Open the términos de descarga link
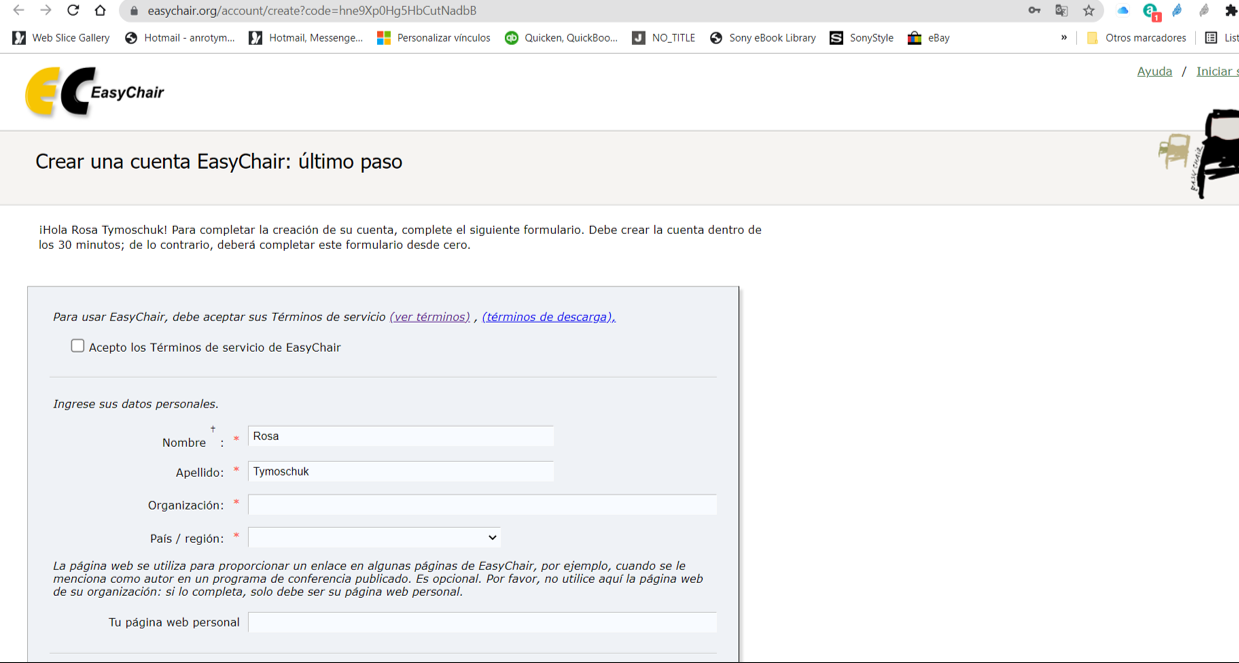Viewport: 1239px width, 663px height. 549,317
